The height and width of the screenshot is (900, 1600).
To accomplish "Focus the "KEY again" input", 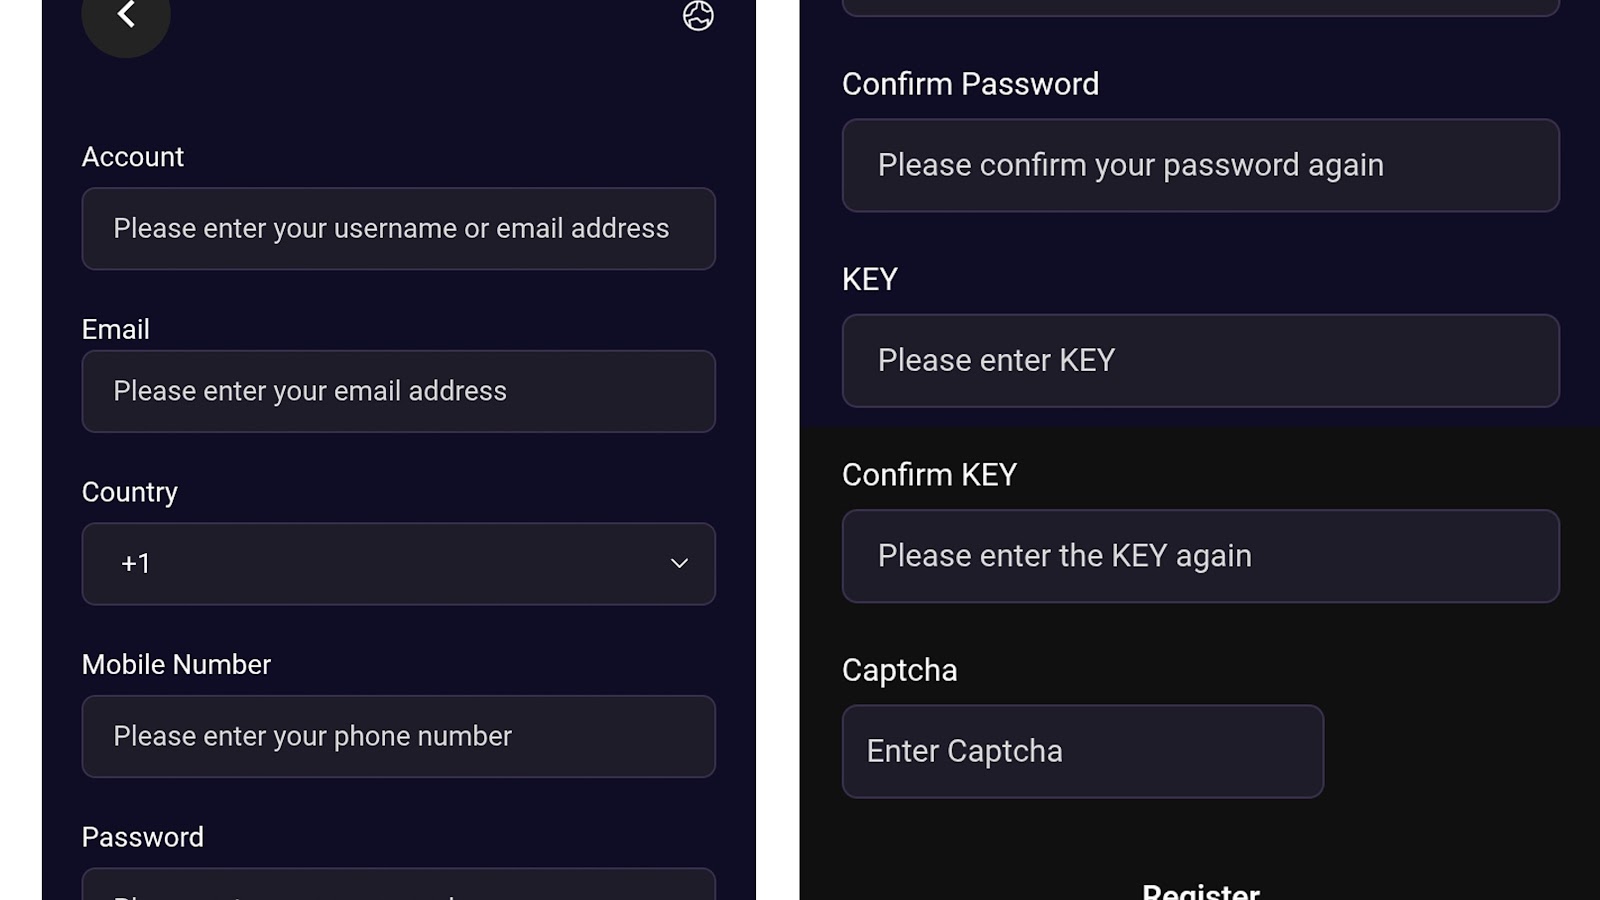I will (1200, 556).
